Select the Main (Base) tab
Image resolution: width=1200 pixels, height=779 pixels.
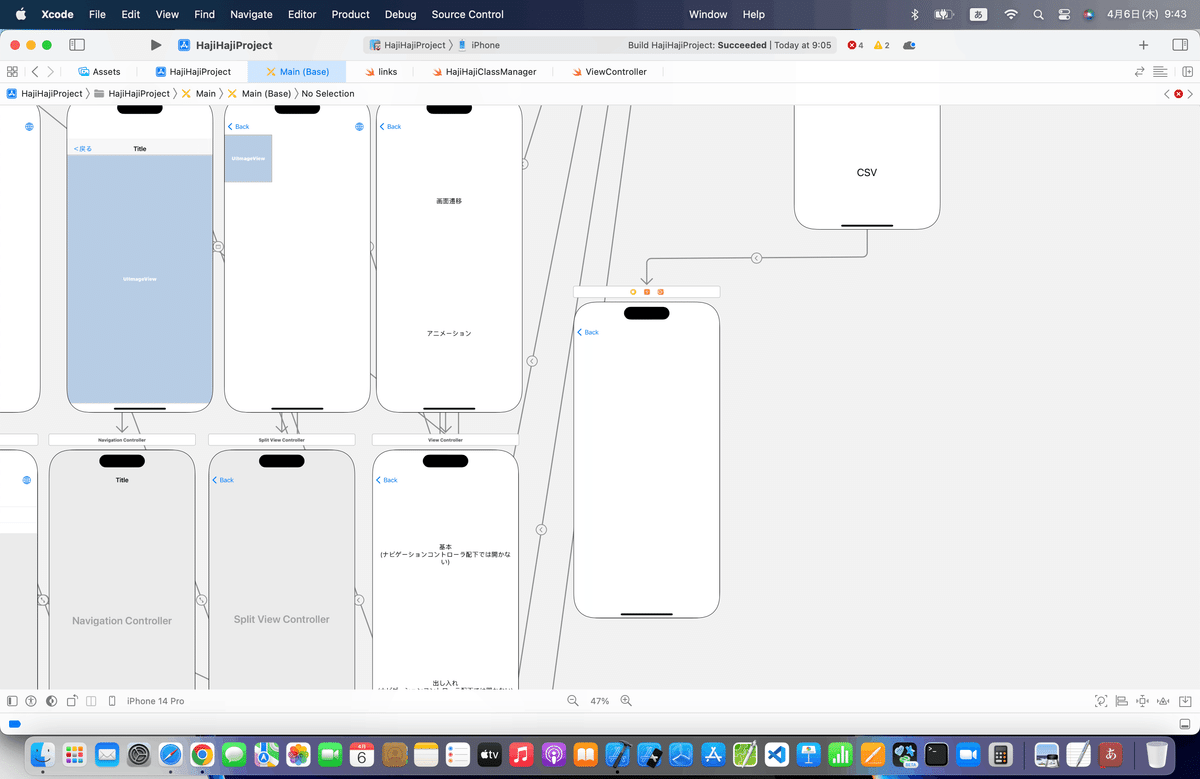coord(297,72)
